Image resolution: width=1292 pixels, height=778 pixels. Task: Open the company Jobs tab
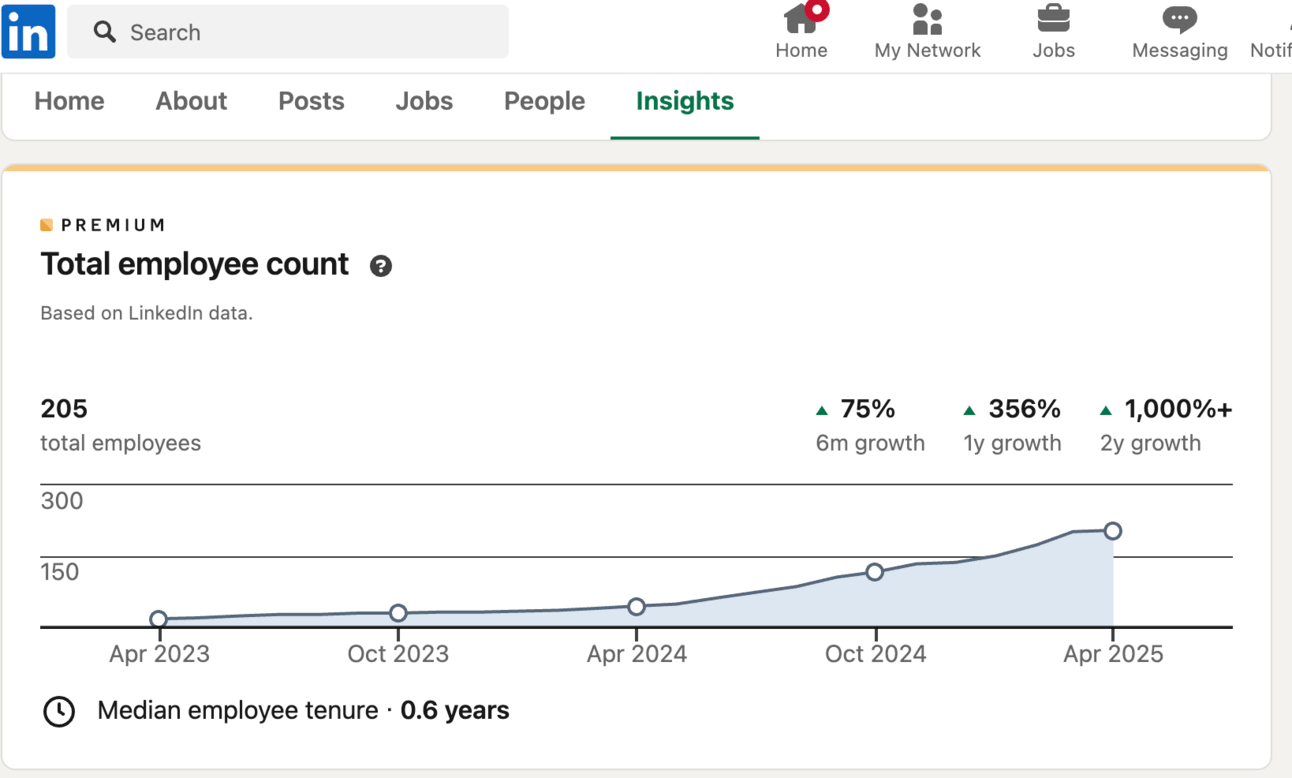point(424,101)
